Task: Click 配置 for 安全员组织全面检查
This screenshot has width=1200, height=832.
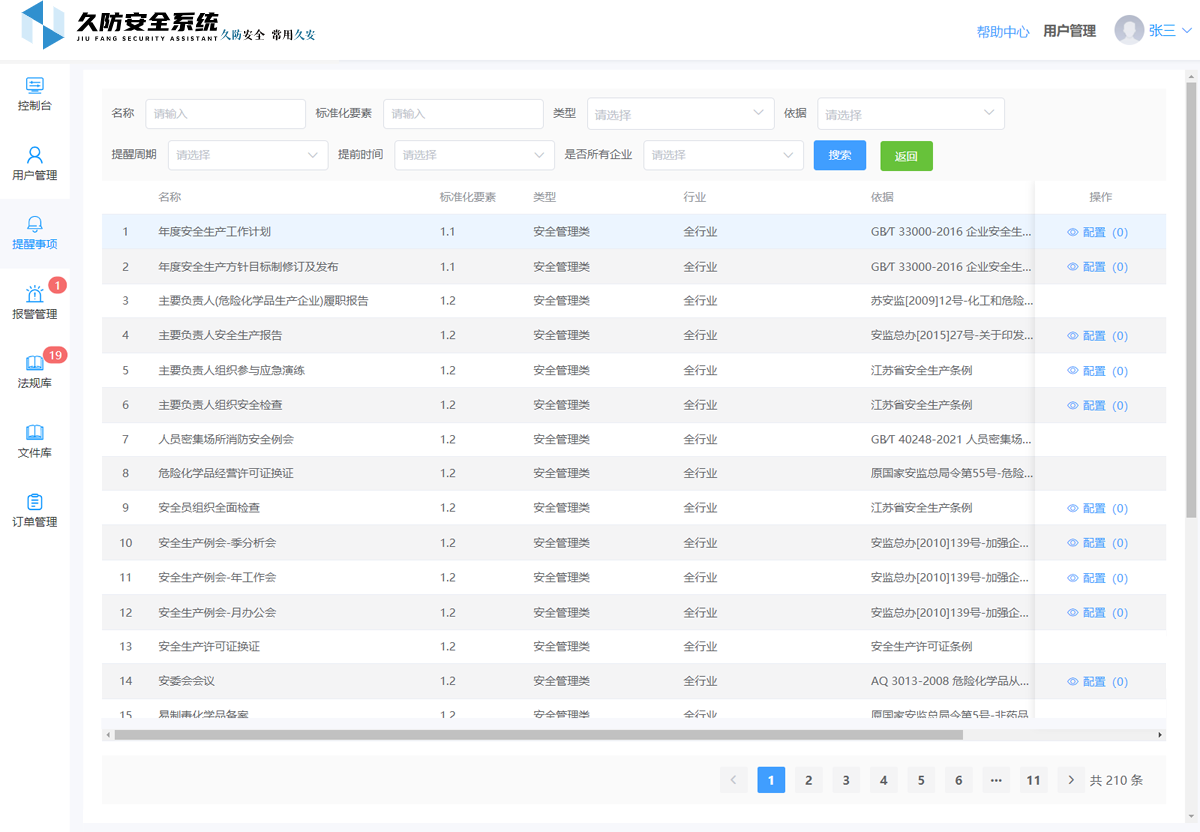Action: (x=1097, y=509)
